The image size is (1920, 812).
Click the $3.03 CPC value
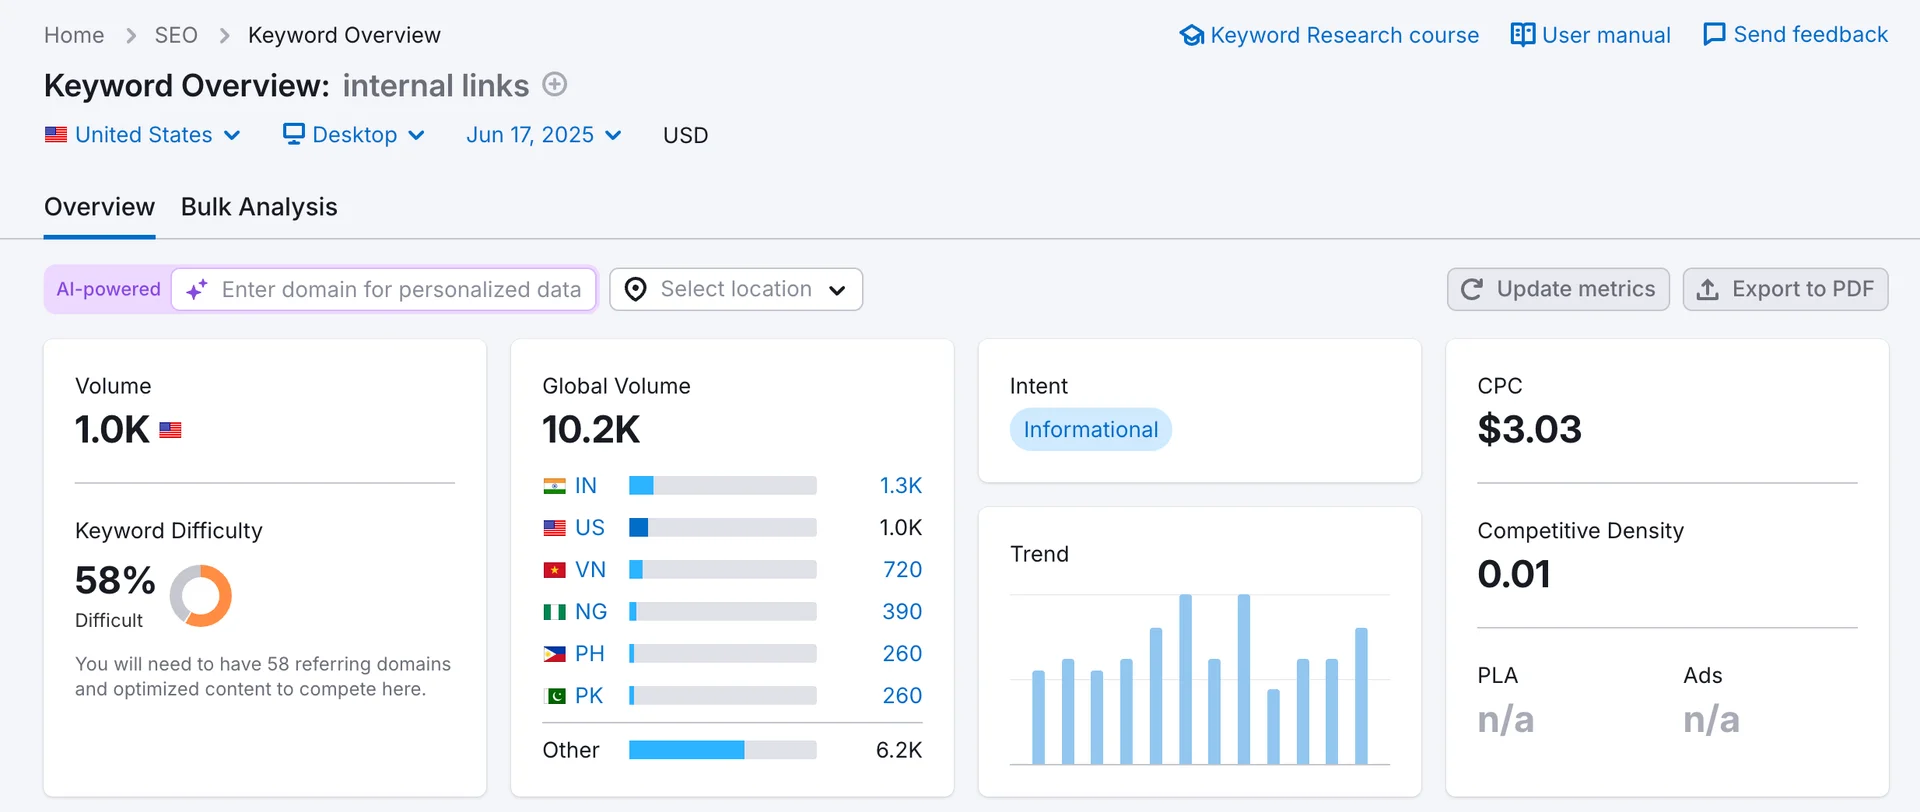click(1530, 430)
